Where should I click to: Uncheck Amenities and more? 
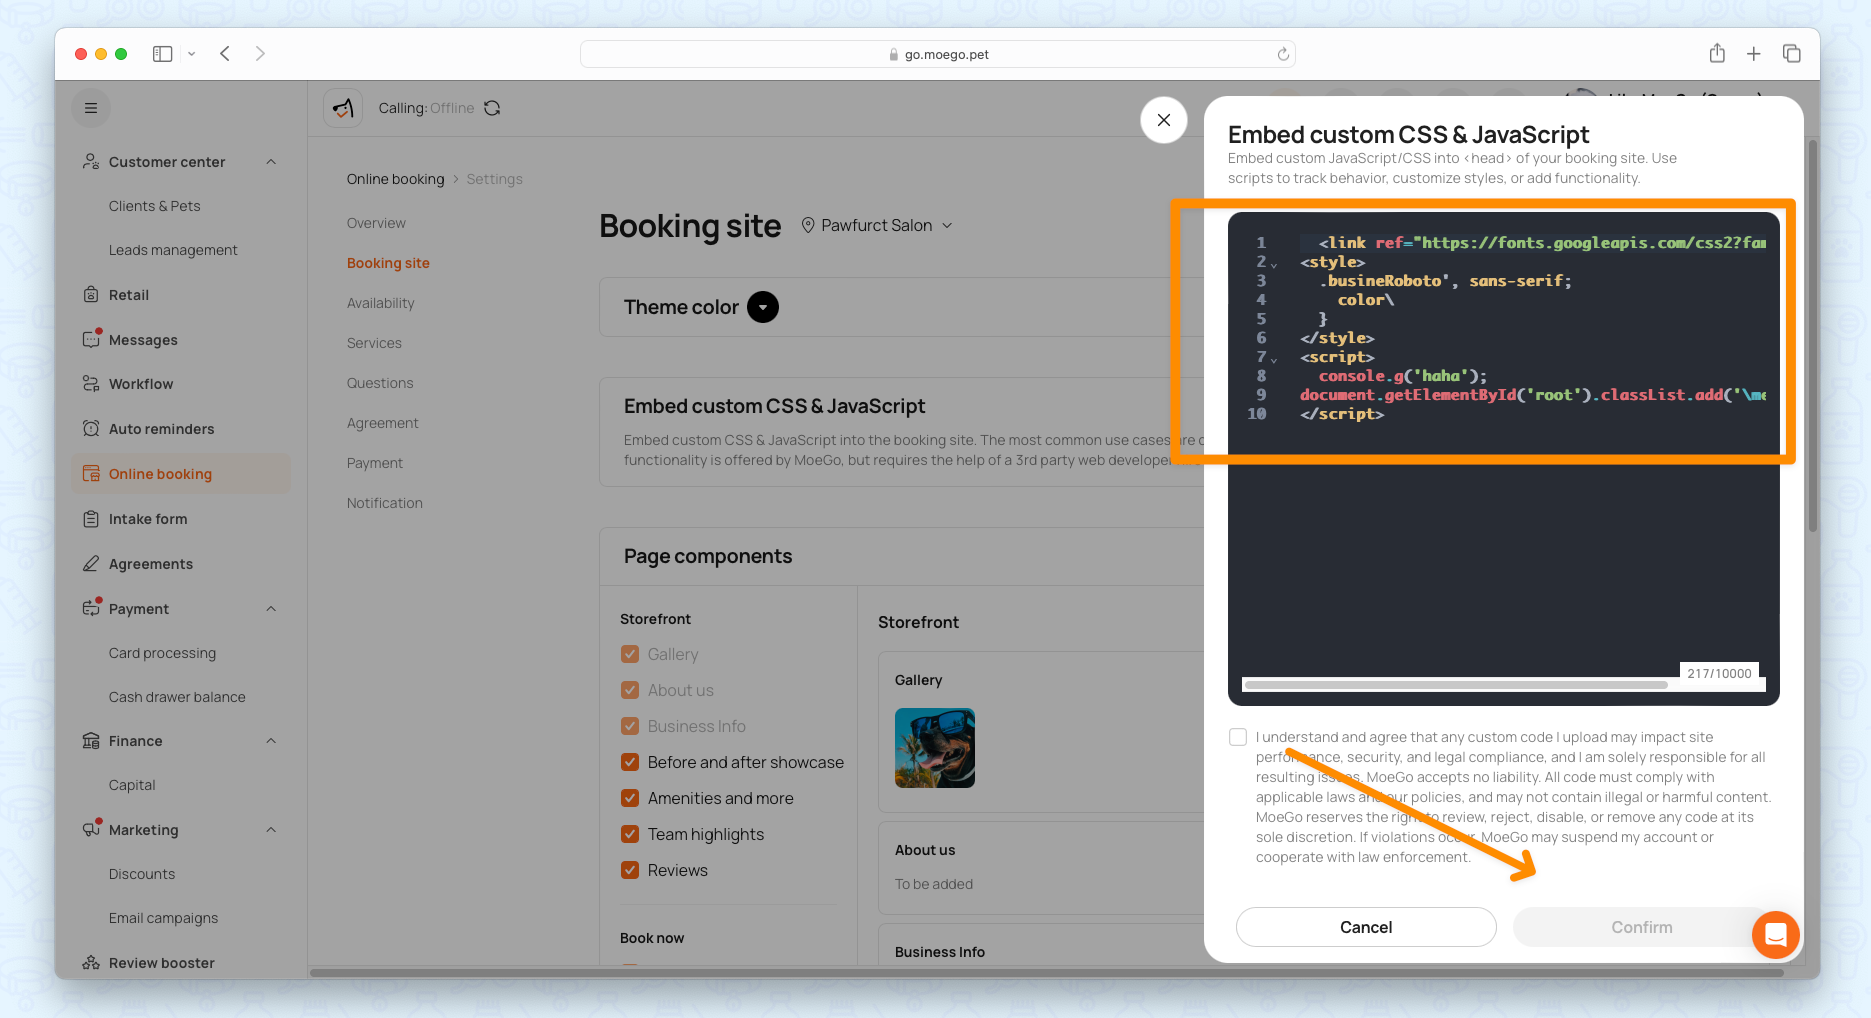(630, 798)
